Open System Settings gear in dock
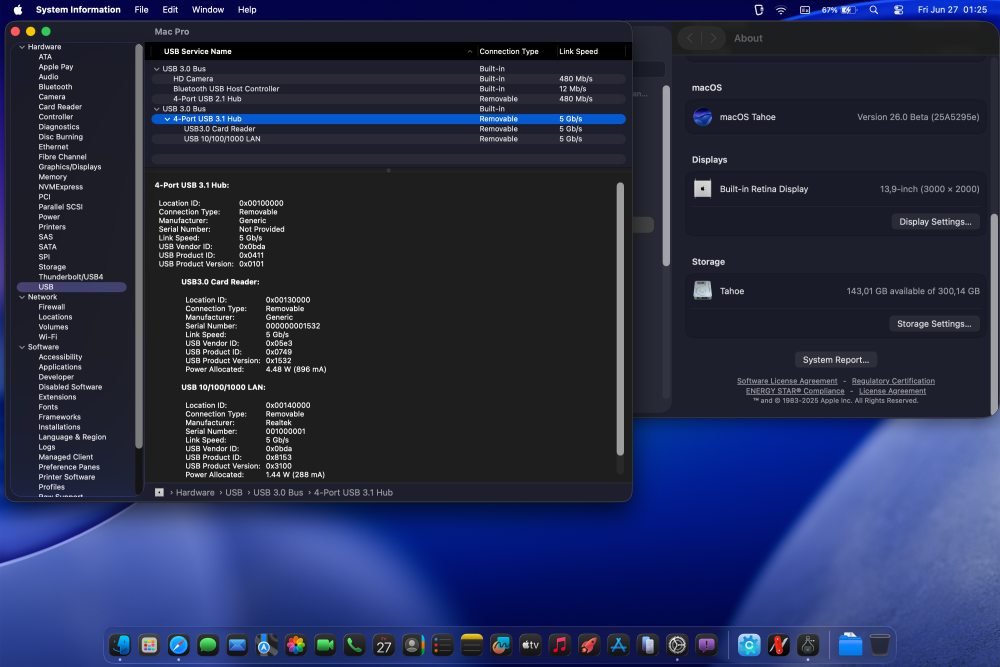1000x667 pixels. point(677,645)
